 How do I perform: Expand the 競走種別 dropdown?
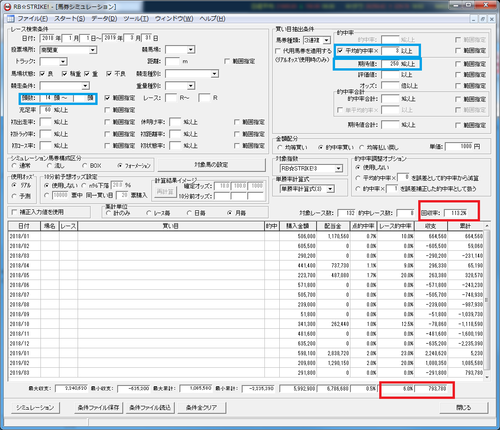click(x=215, y=74)
